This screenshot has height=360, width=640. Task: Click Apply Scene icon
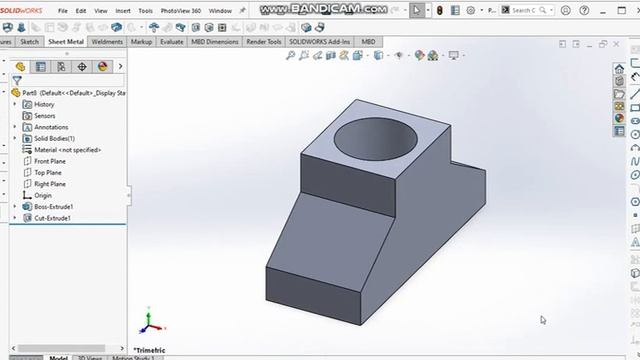(433, 55)
